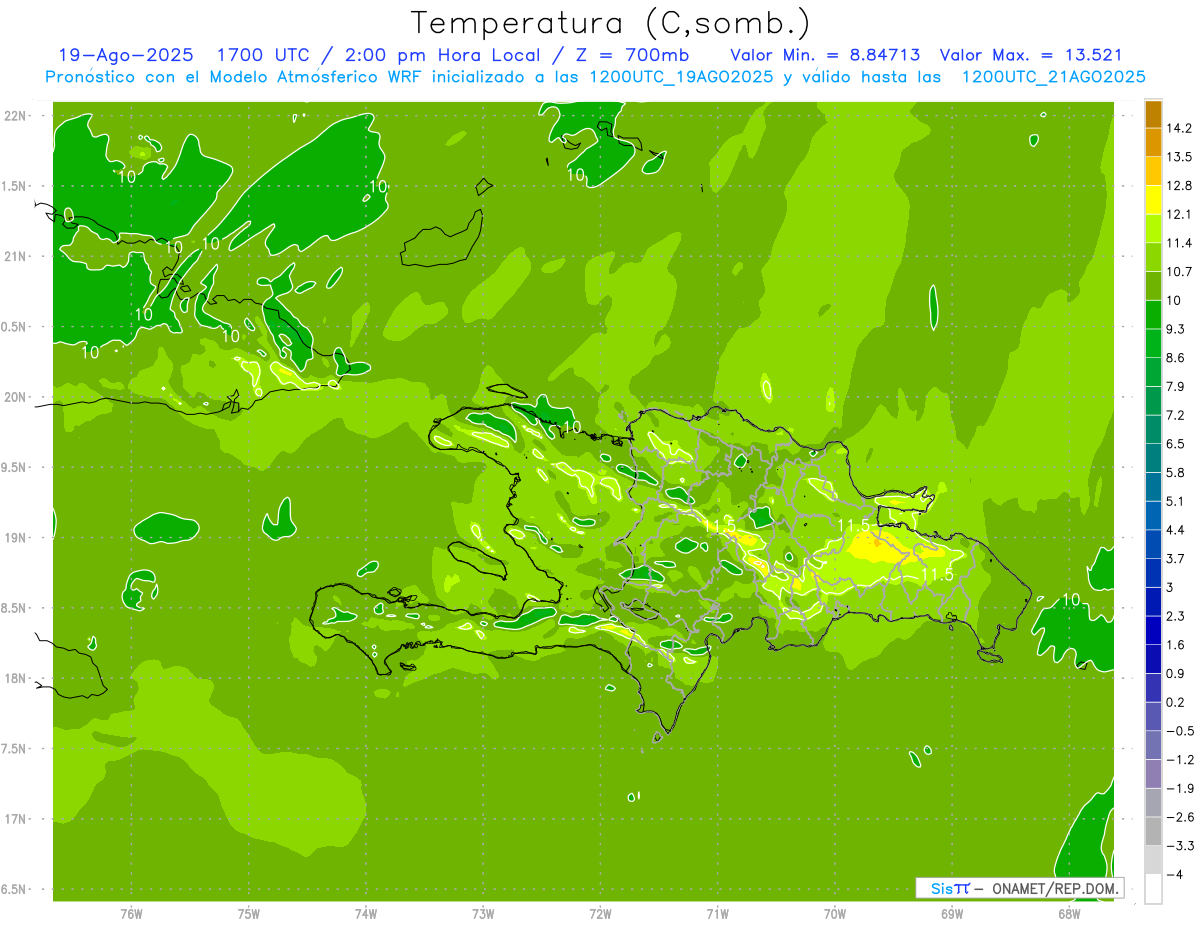Screen dimensions: 1200x927
Task: Click the '71W' longitude label
Action: 718,914
